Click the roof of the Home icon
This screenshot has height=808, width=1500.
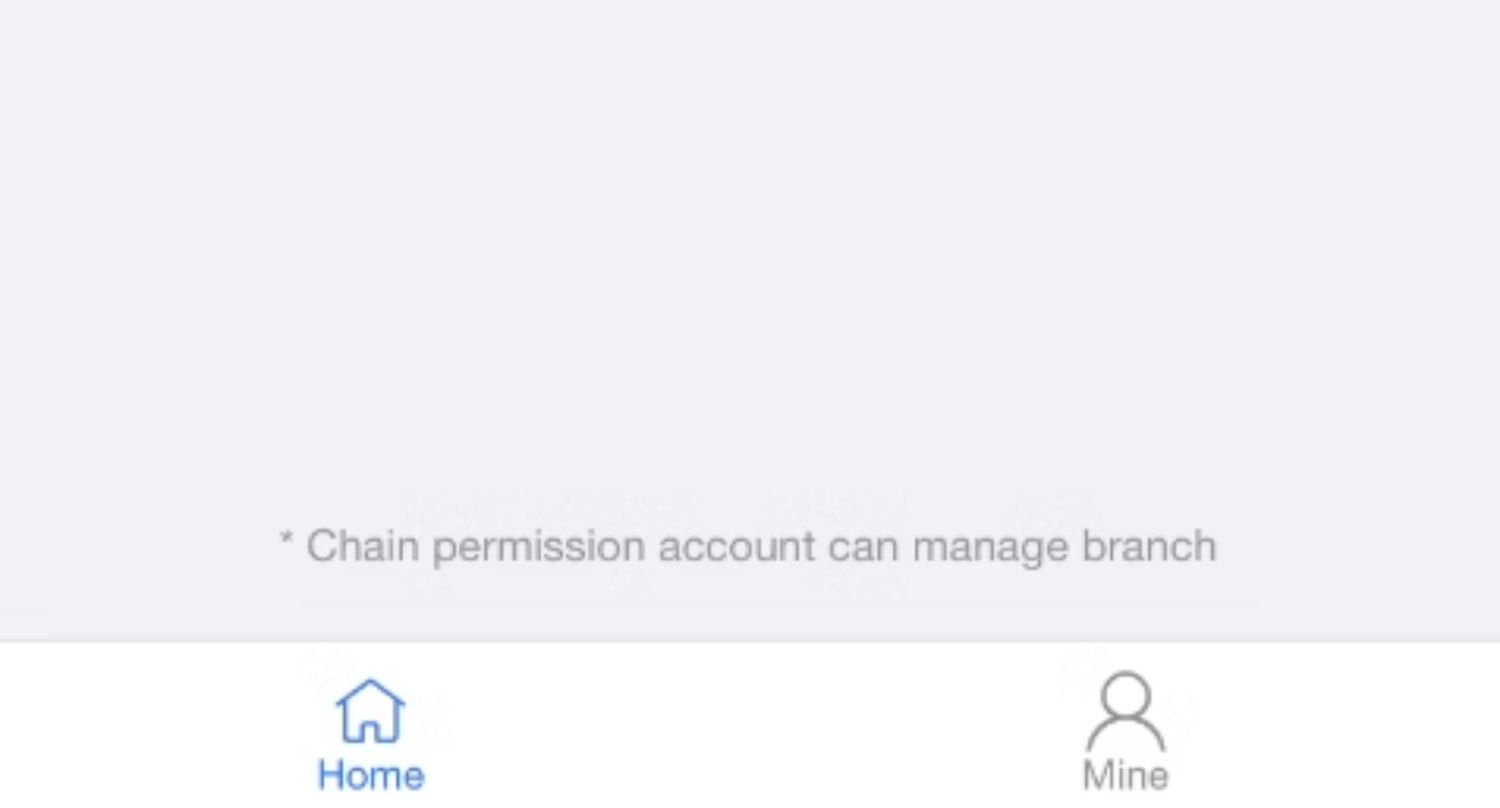371,695
